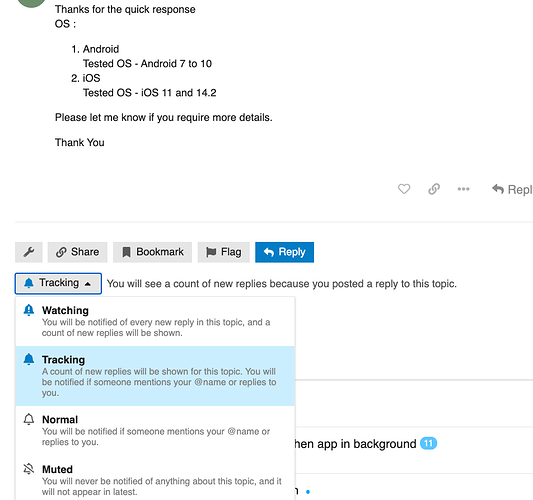This screenshot has height=500, width=533.
Task: Click the Normal outline bell icon
Action: click(29, 419)
